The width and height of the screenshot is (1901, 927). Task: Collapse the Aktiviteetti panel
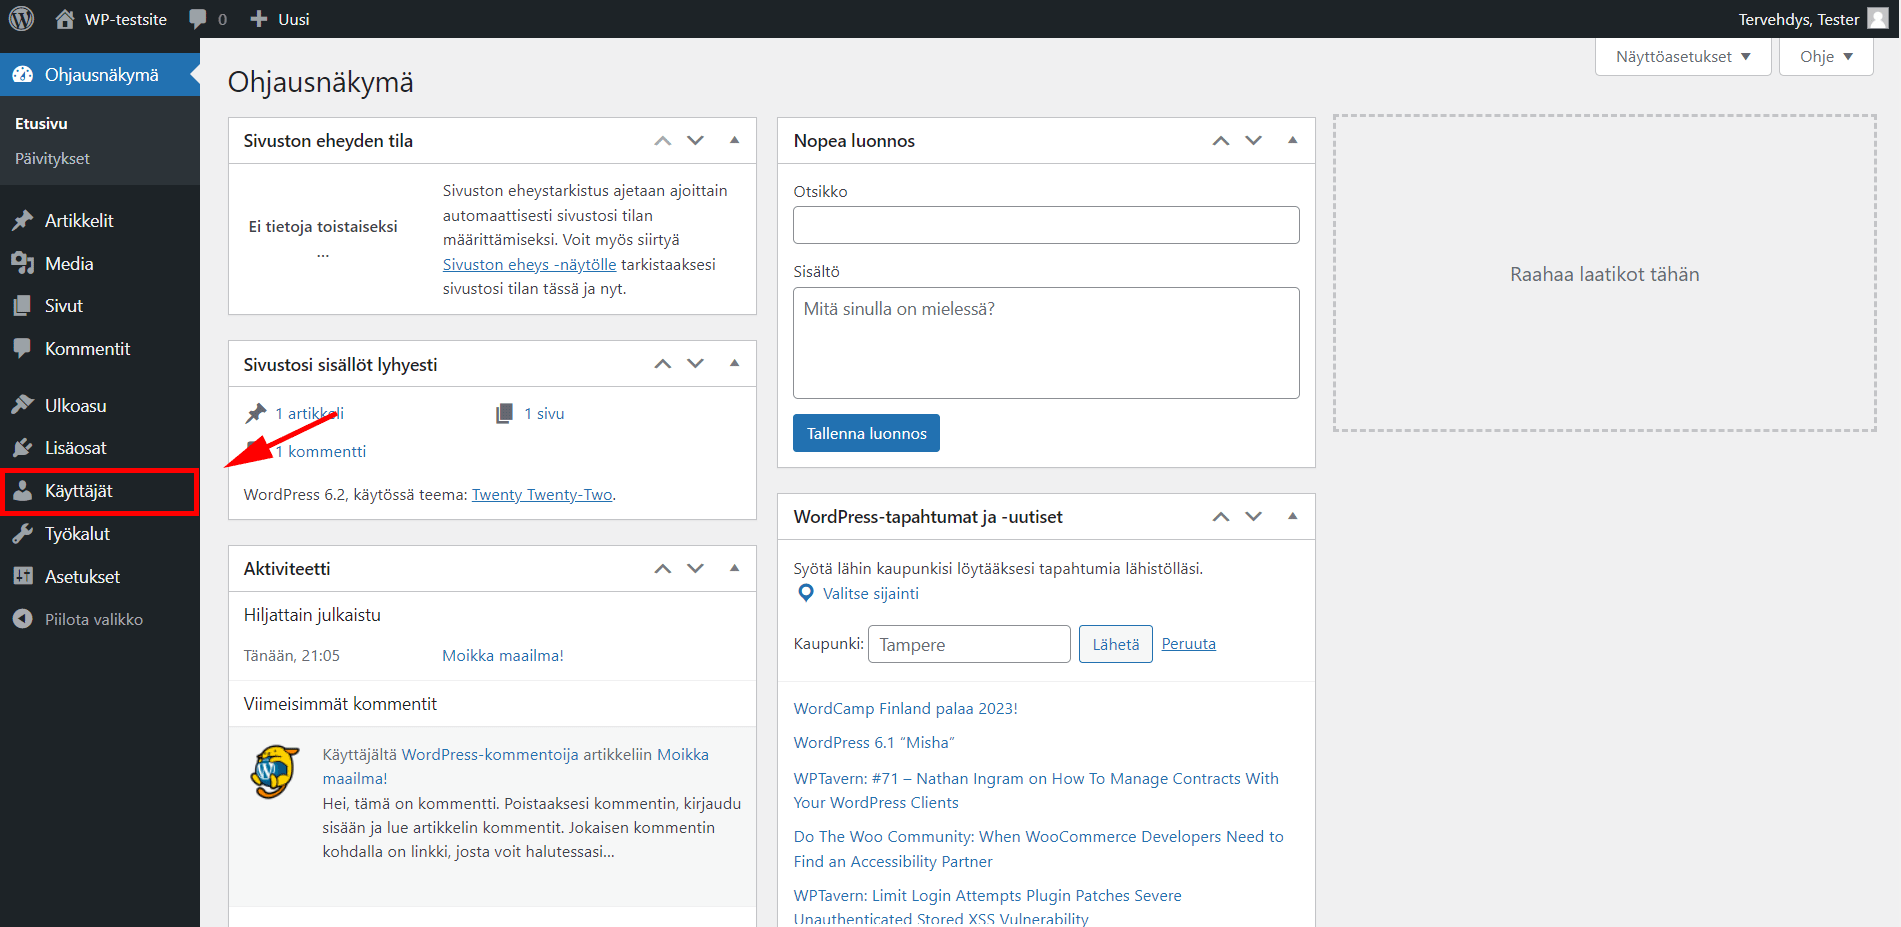pyautogui.click(x=735, y=568)
